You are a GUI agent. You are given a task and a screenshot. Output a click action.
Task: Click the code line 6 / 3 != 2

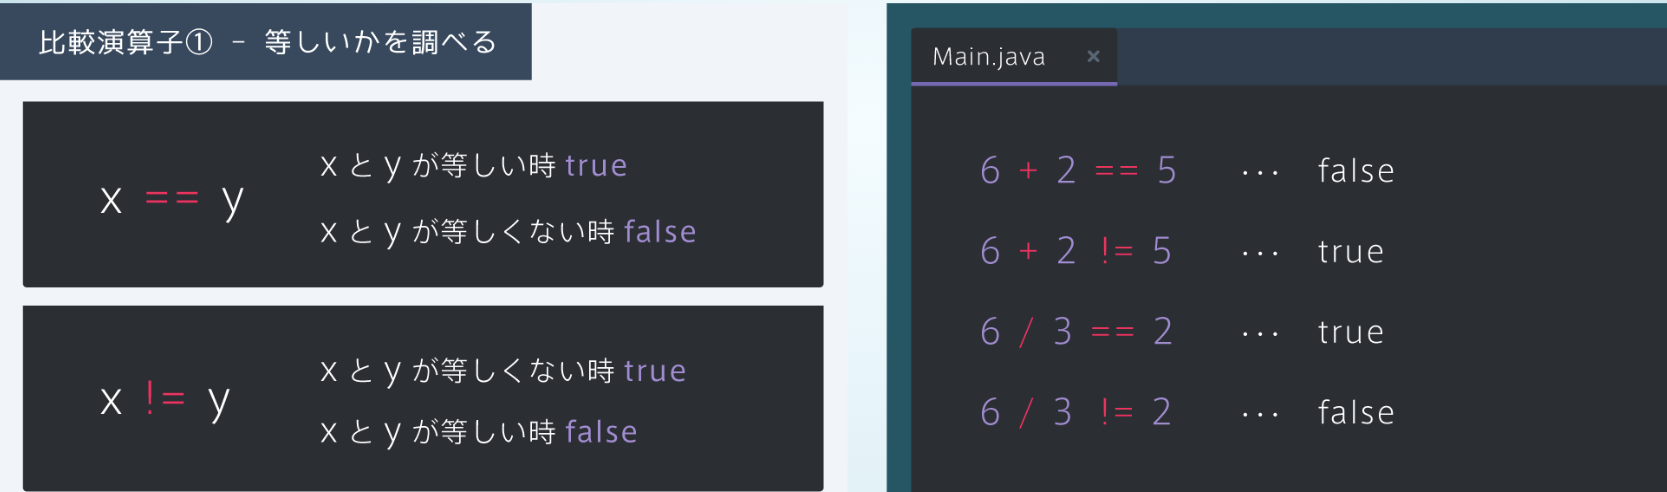1075,412
